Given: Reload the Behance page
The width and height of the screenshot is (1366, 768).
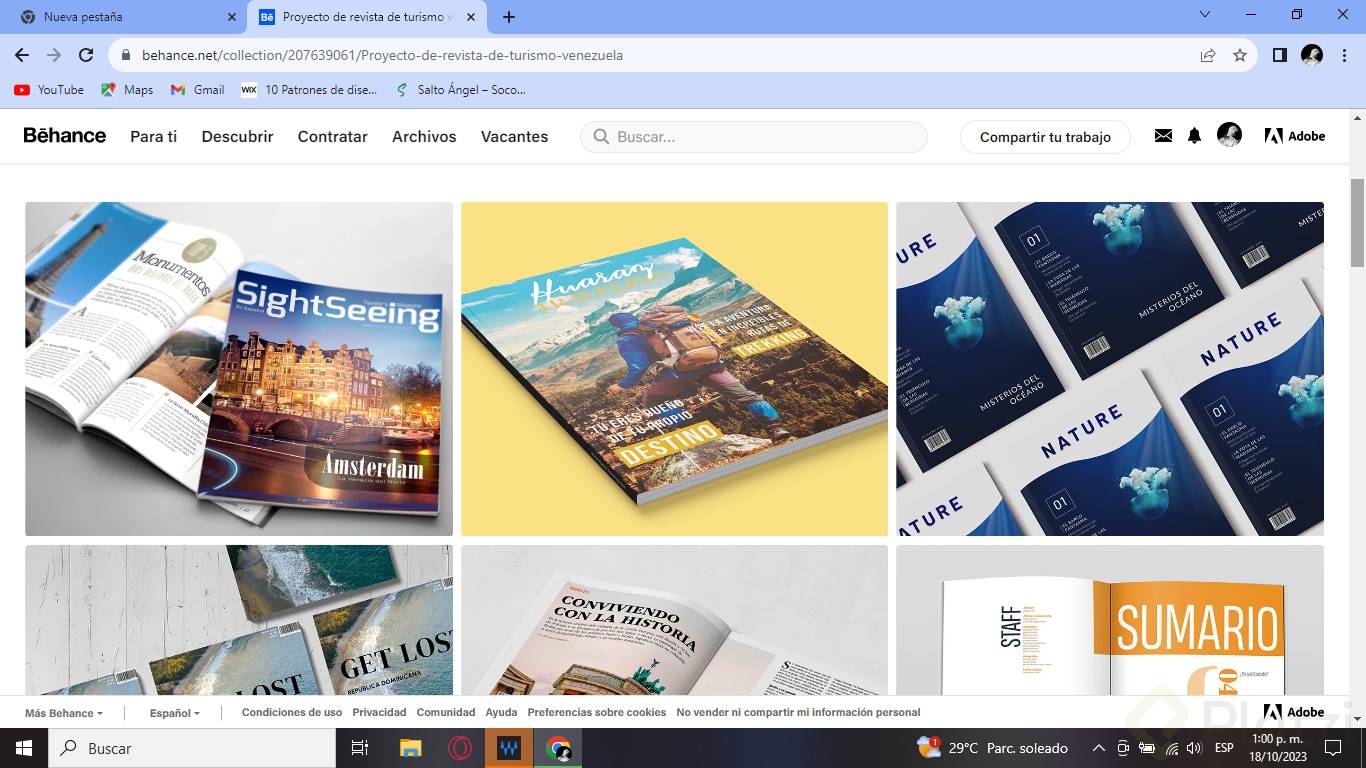Looking at the screenshot, I should [x=86, y=55].
